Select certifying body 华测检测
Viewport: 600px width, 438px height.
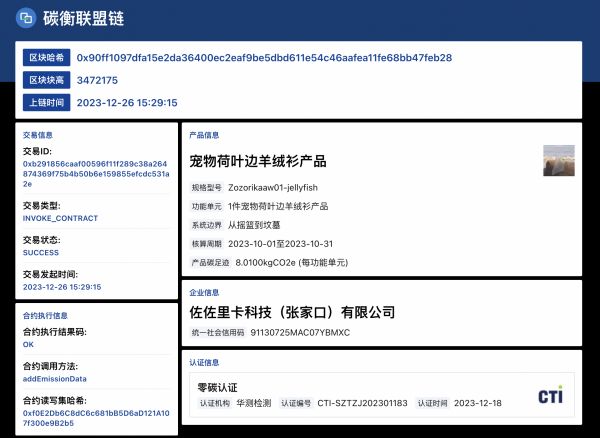pyautogui.click(x=254, y=403)
